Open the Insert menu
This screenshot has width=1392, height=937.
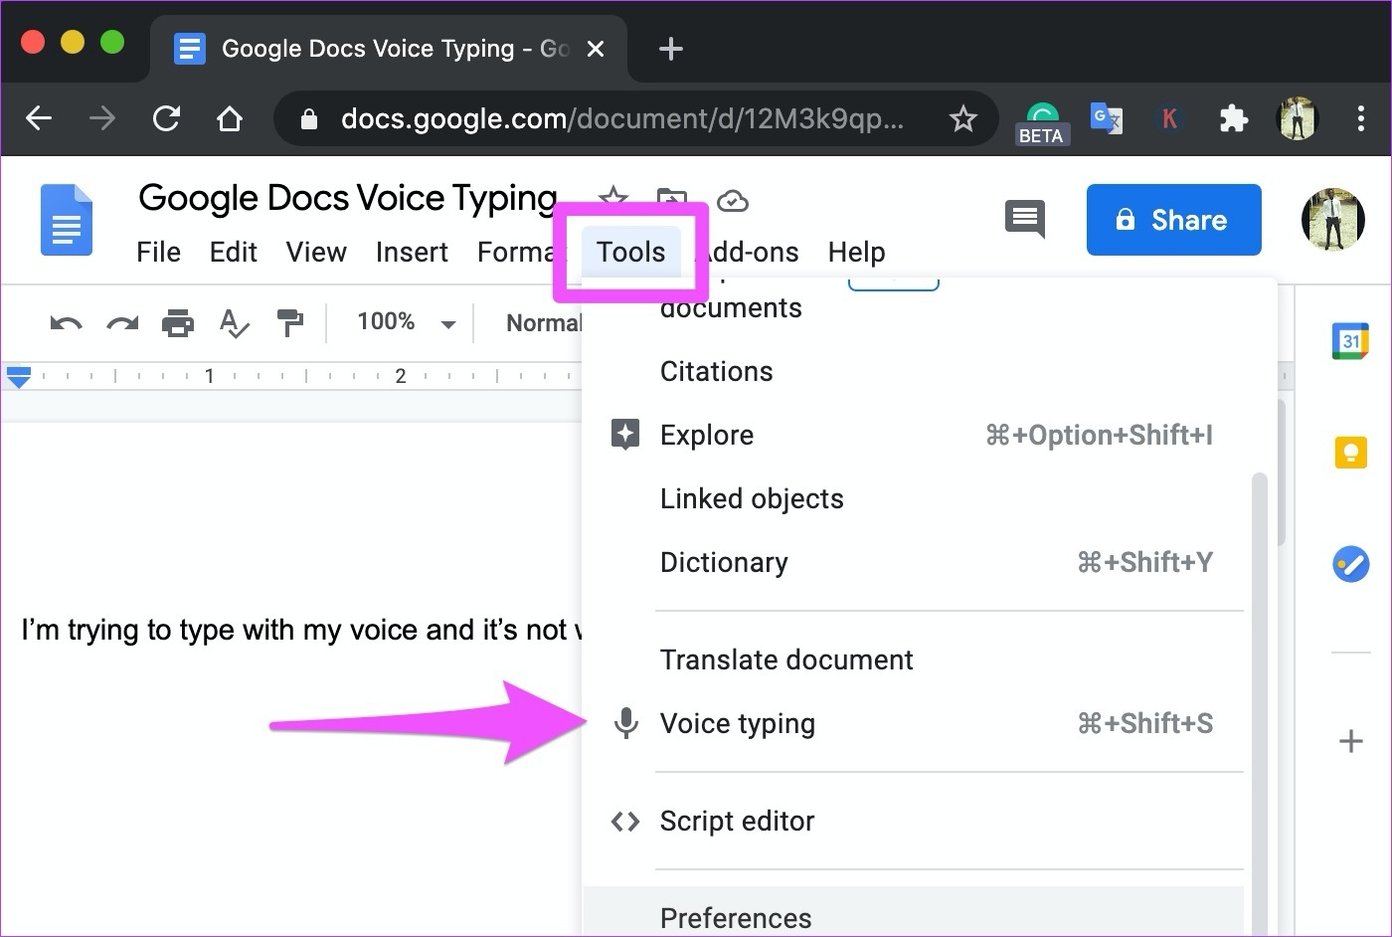tap(412, 252)
